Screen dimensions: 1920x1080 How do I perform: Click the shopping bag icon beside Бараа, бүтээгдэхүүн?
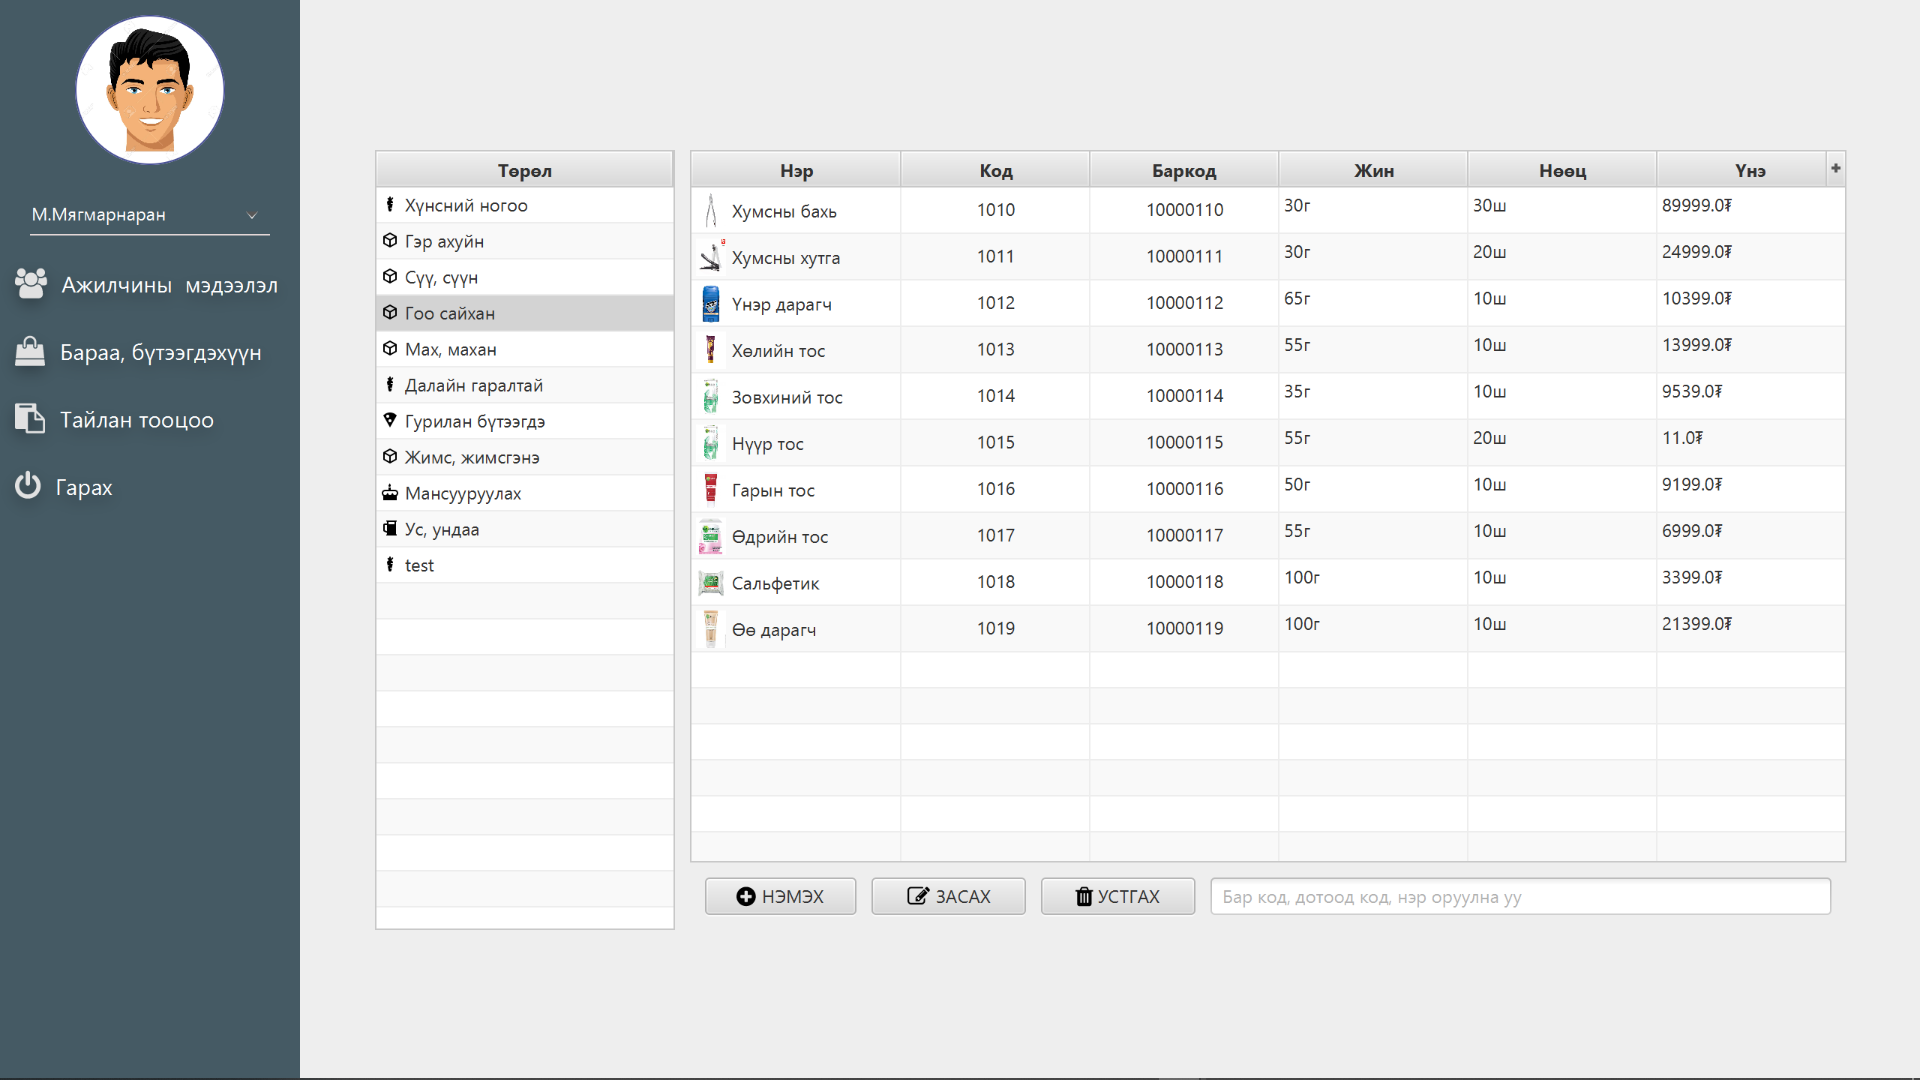pyautogui.click(x=30, y=352)
